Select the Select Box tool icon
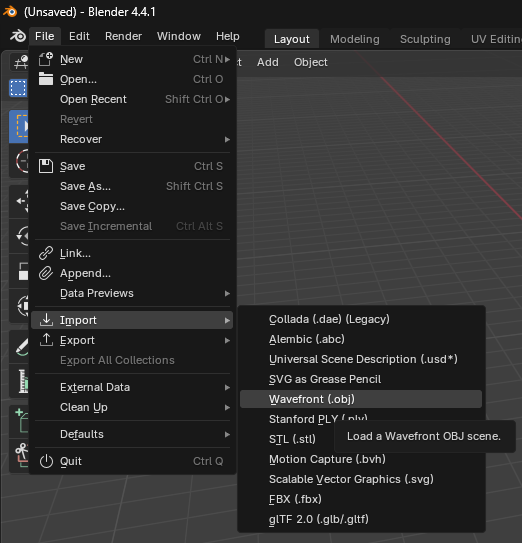 (19, 126)
